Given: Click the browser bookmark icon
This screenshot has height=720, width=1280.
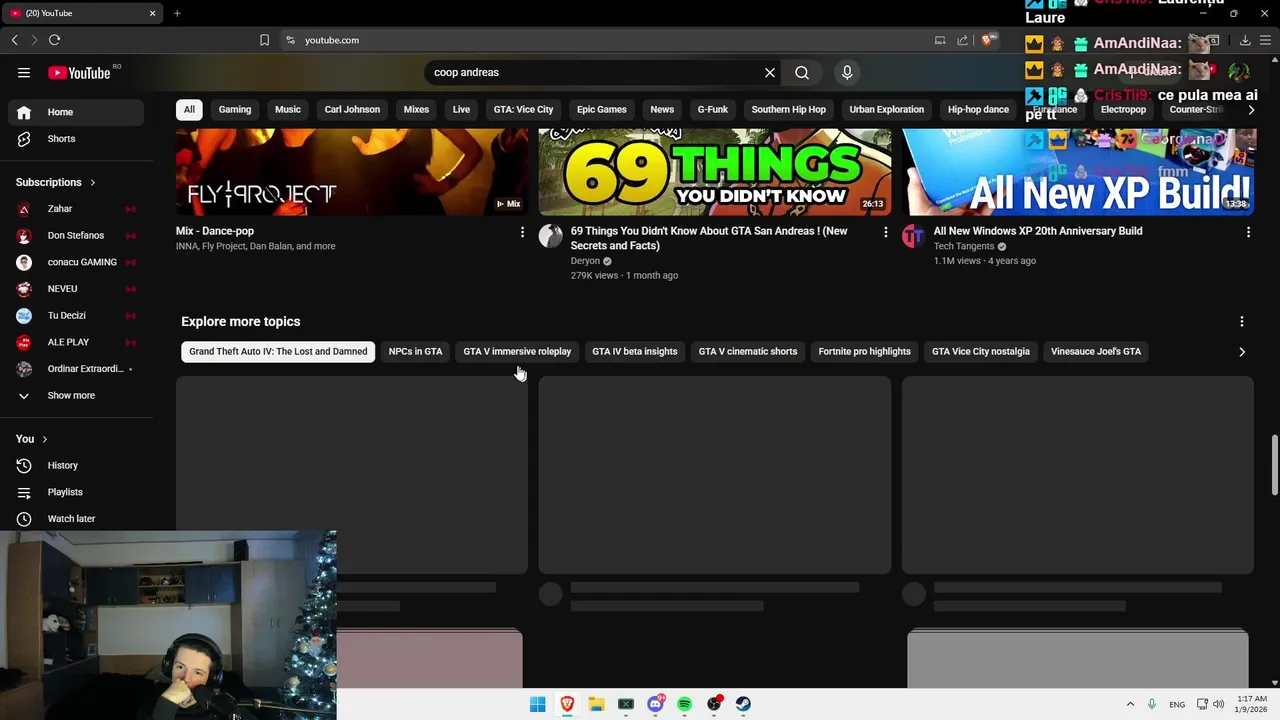Looking at the screenshot, I should pos(264,40).
